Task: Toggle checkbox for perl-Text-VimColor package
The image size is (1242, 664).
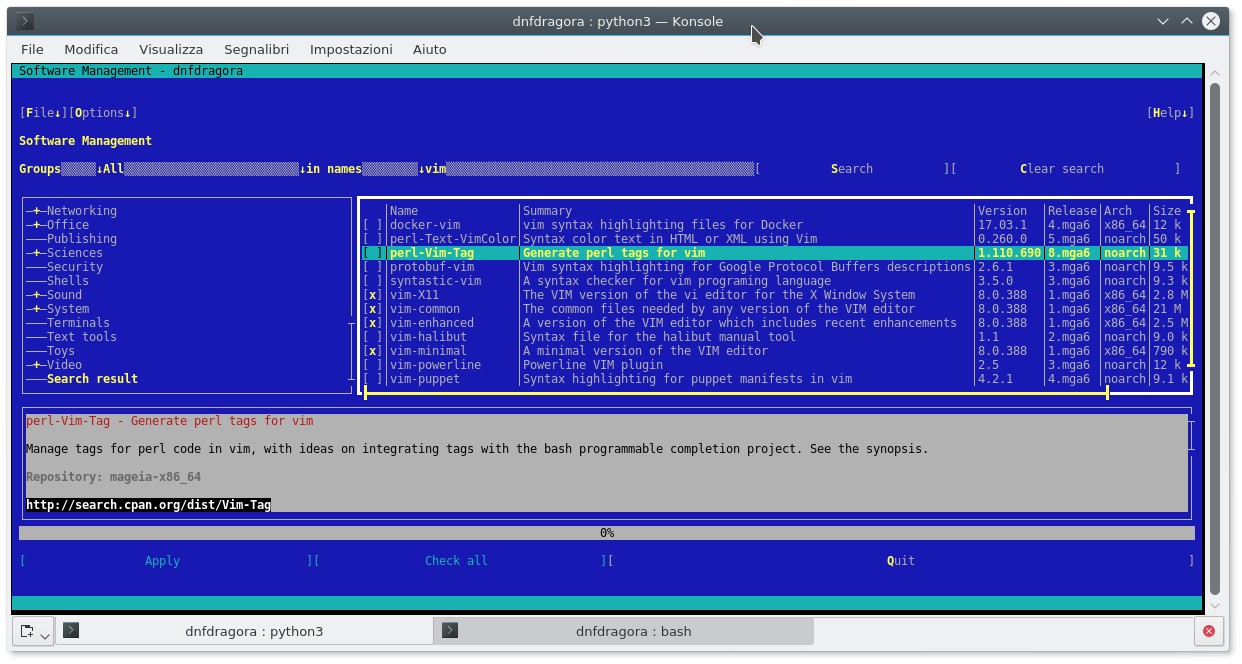Action: [372, 239]
